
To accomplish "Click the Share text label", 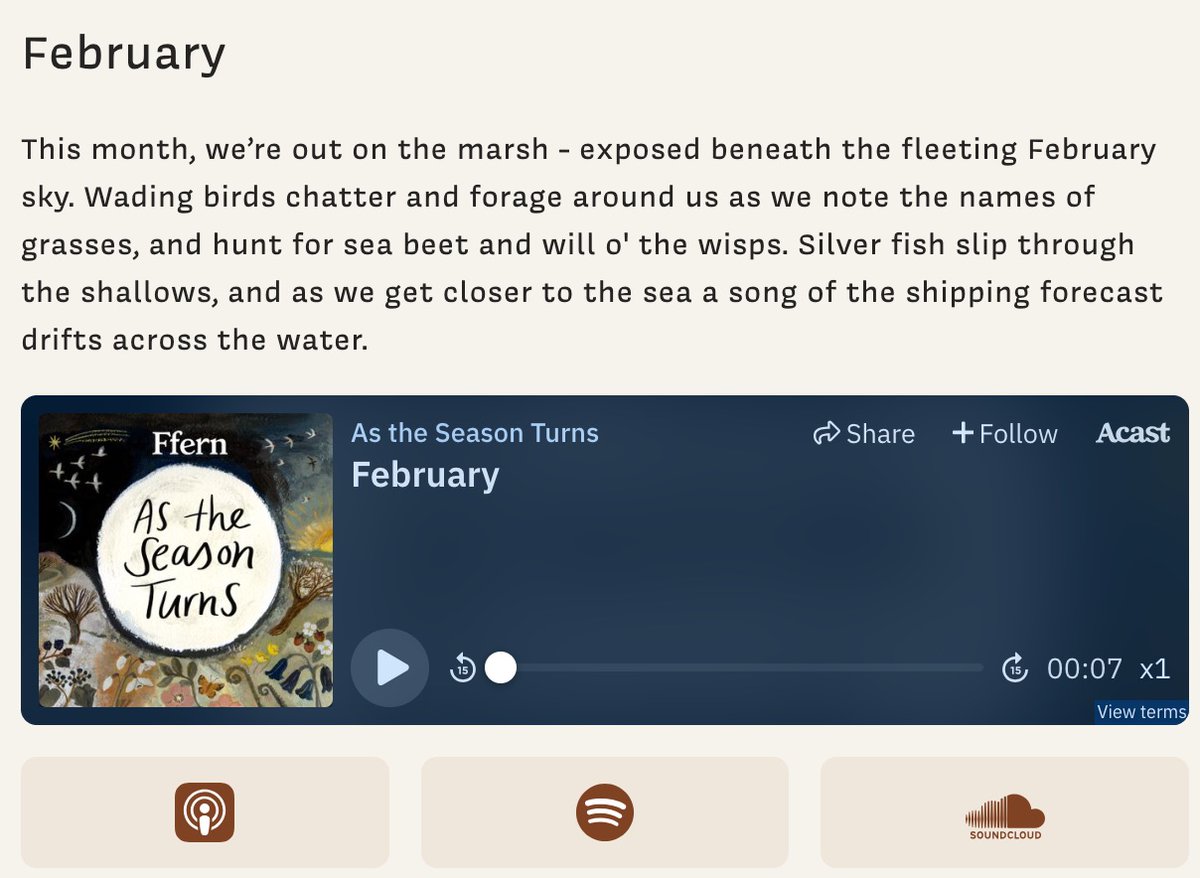I will (x=880, y=433).
